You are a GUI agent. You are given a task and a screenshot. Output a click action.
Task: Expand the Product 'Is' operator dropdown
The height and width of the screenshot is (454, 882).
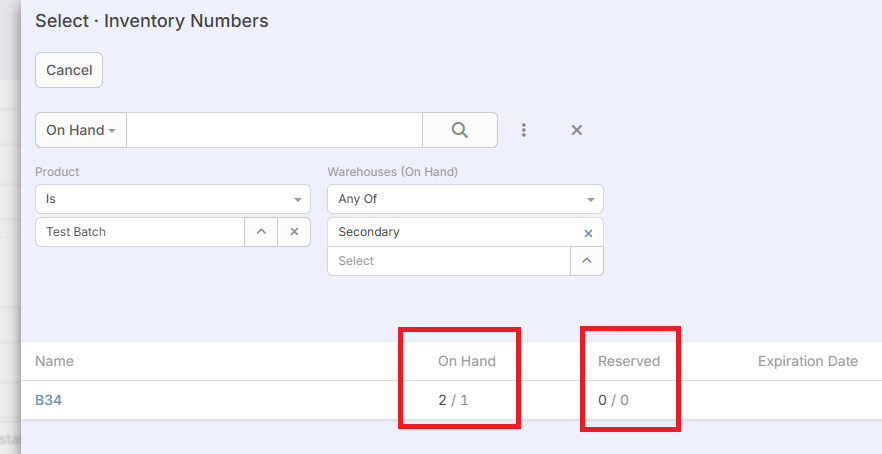coord(173,199)
